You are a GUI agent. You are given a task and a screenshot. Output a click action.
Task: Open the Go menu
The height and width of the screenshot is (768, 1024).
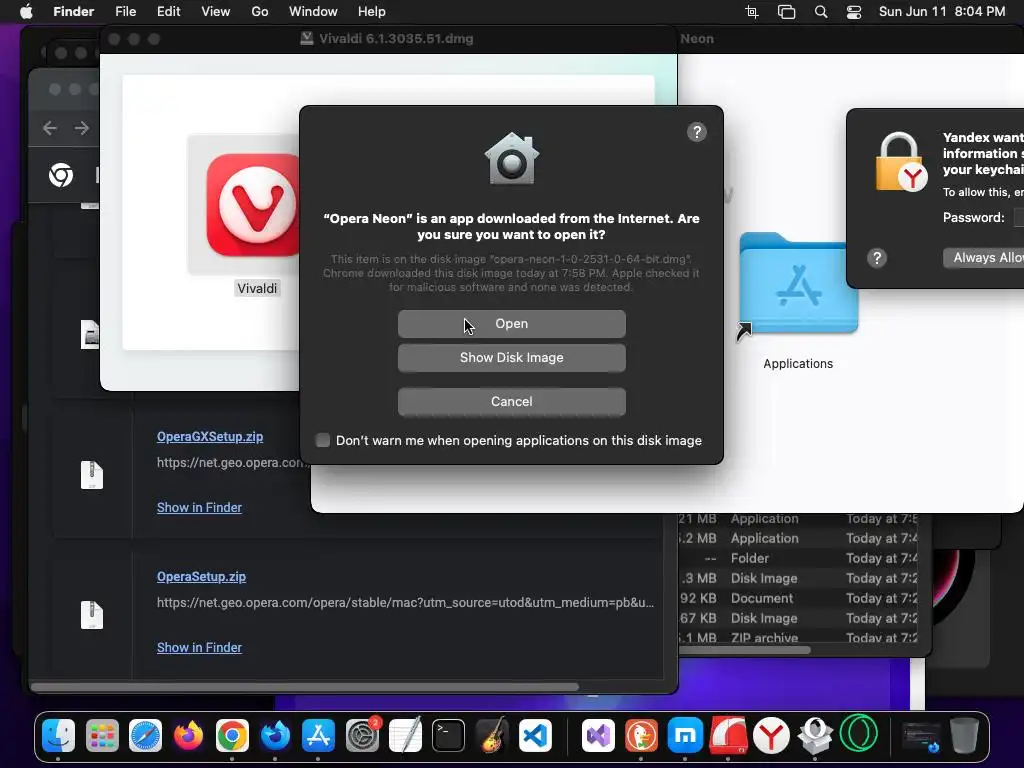click(260, 12)
